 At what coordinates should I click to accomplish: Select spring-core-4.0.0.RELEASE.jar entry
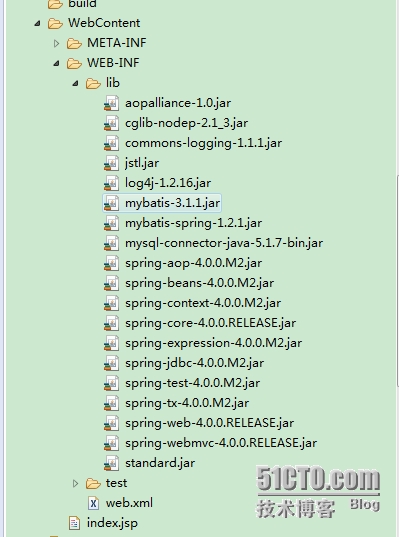tap(211, 323)
